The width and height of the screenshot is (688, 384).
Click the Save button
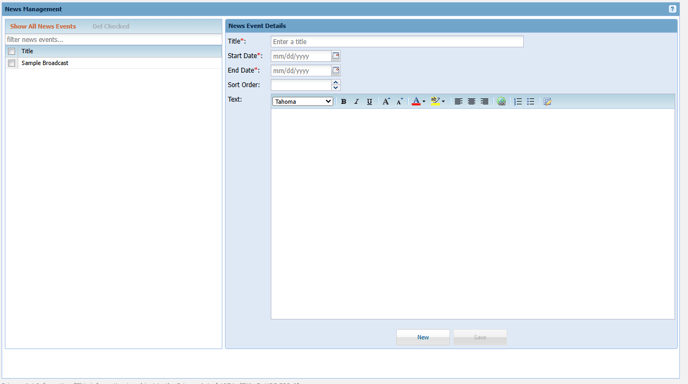coord(480,337)
